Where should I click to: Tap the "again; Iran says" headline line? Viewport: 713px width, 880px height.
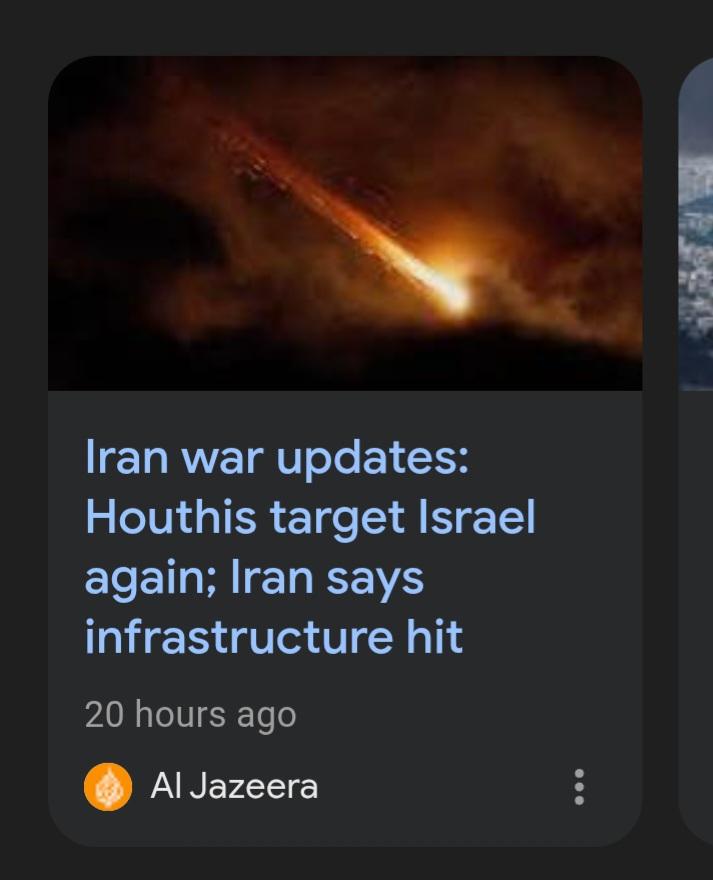click(x=254, y=578)
